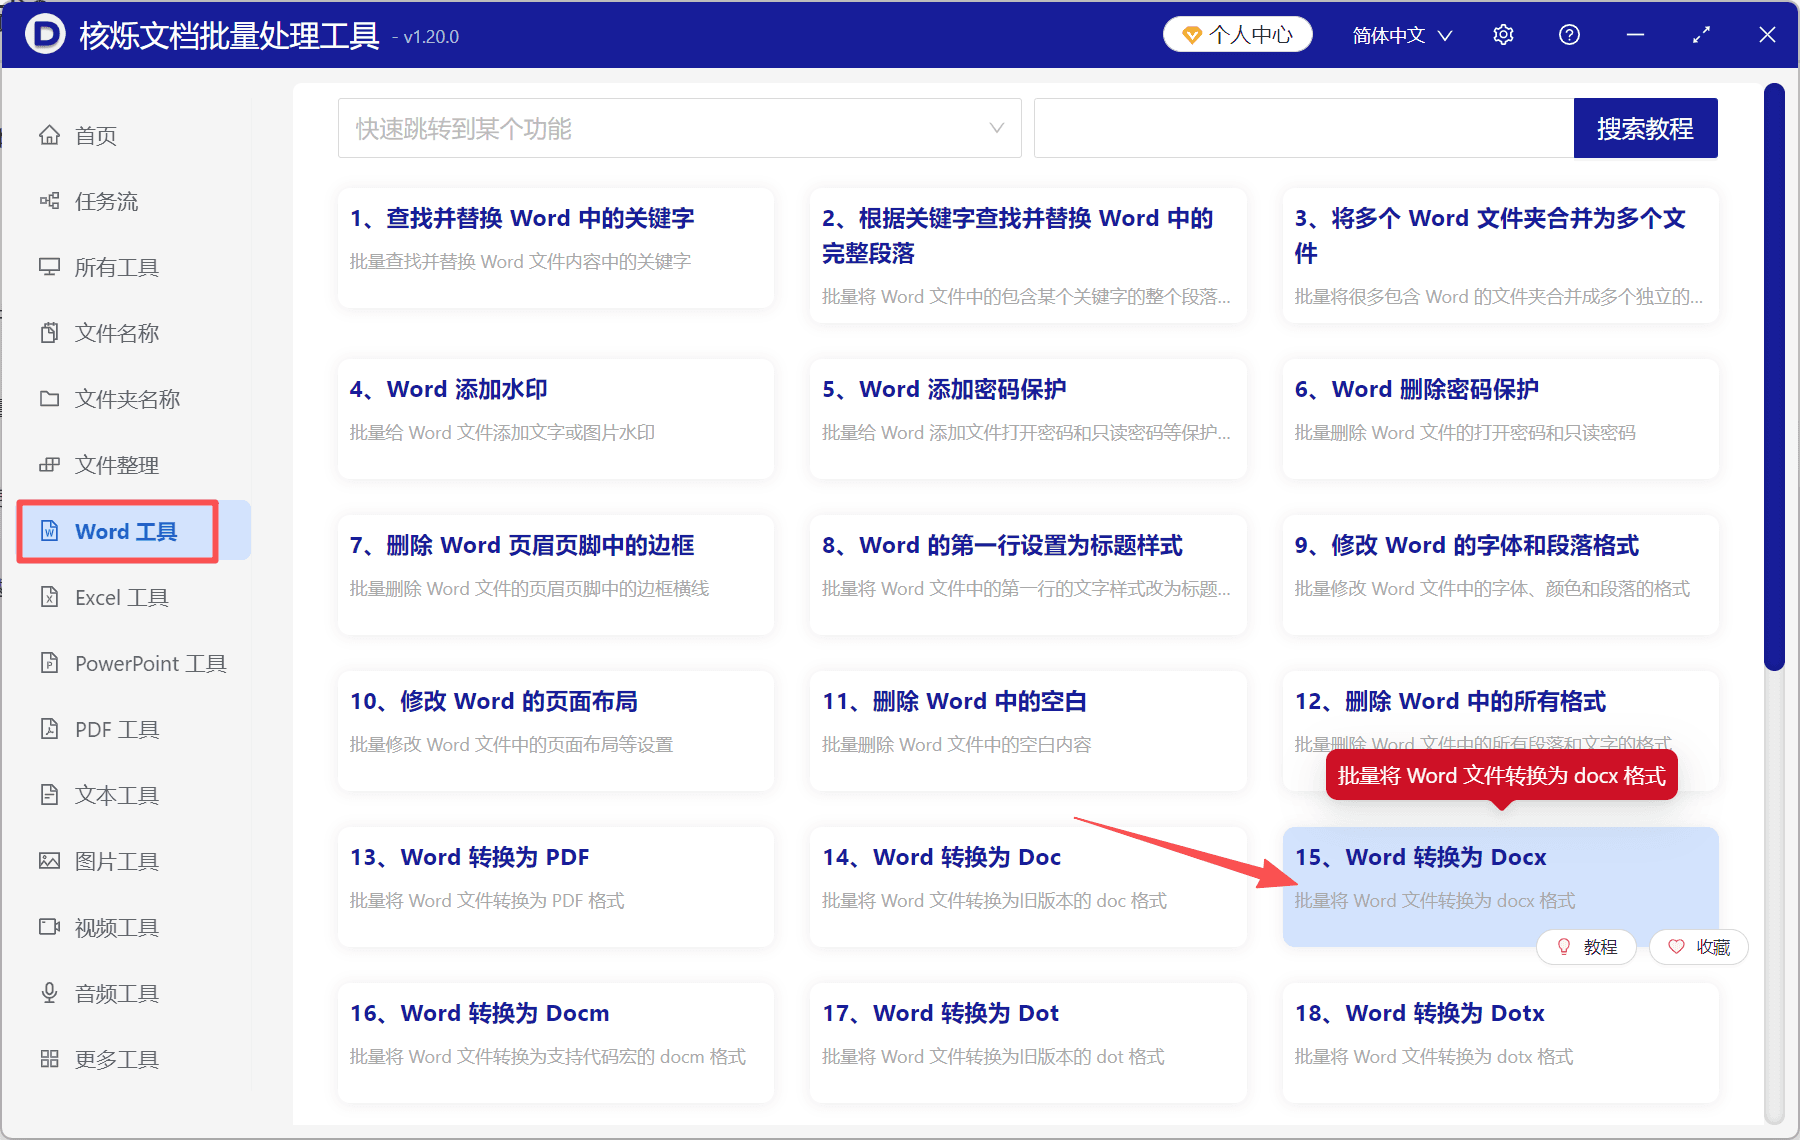This screenshot has height=1140, width=1800.
Task: Favorite Word 转换为 Docx via 收藏
Action: click(1698, 946)
